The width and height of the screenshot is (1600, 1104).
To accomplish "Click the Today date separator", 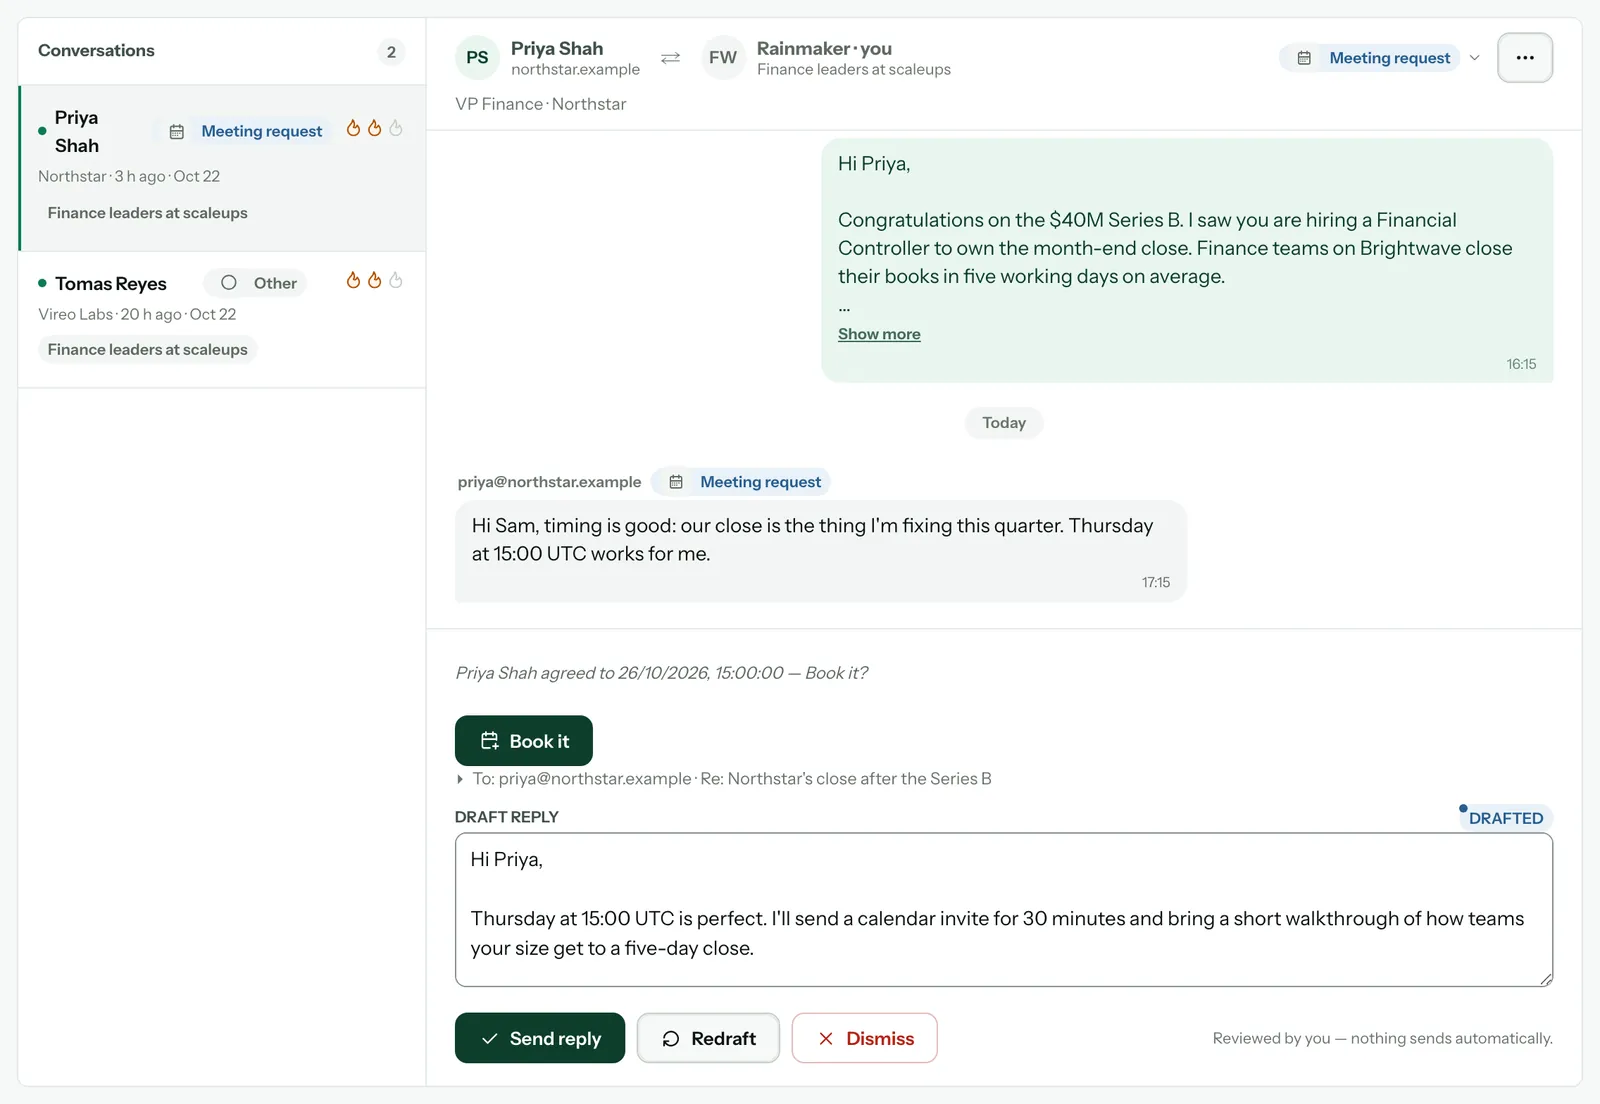I will click(x=1004, y=423).
